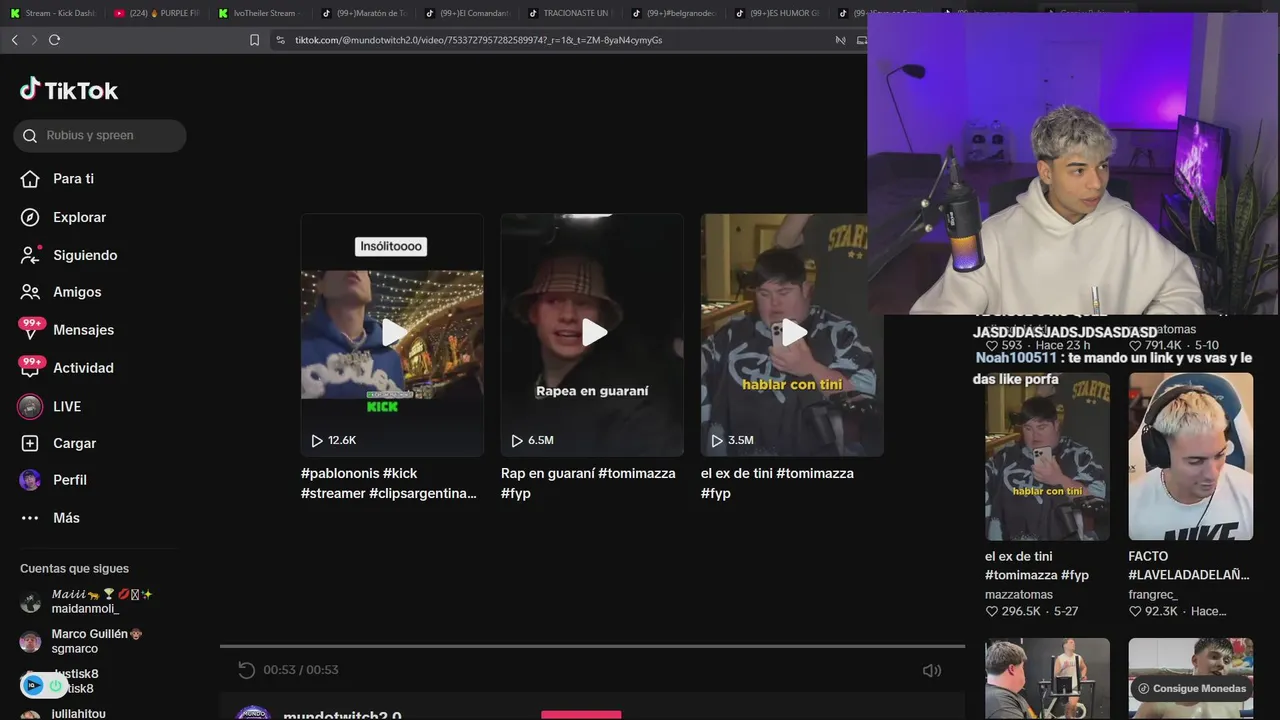1280x720 pixels.
Task: Open Para ti feed
Action: point(73,179)
